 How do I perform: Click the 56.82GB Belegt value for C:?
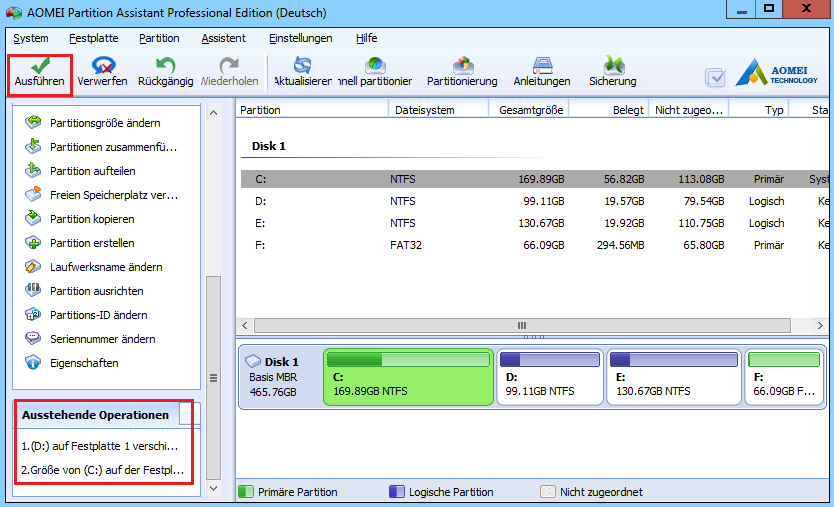click(623, 179)
